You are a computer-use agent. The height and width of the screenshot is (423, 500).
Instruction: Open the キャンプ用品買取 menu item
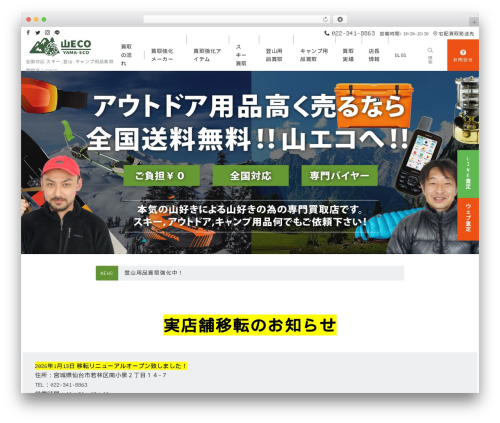tap(314, 55)
